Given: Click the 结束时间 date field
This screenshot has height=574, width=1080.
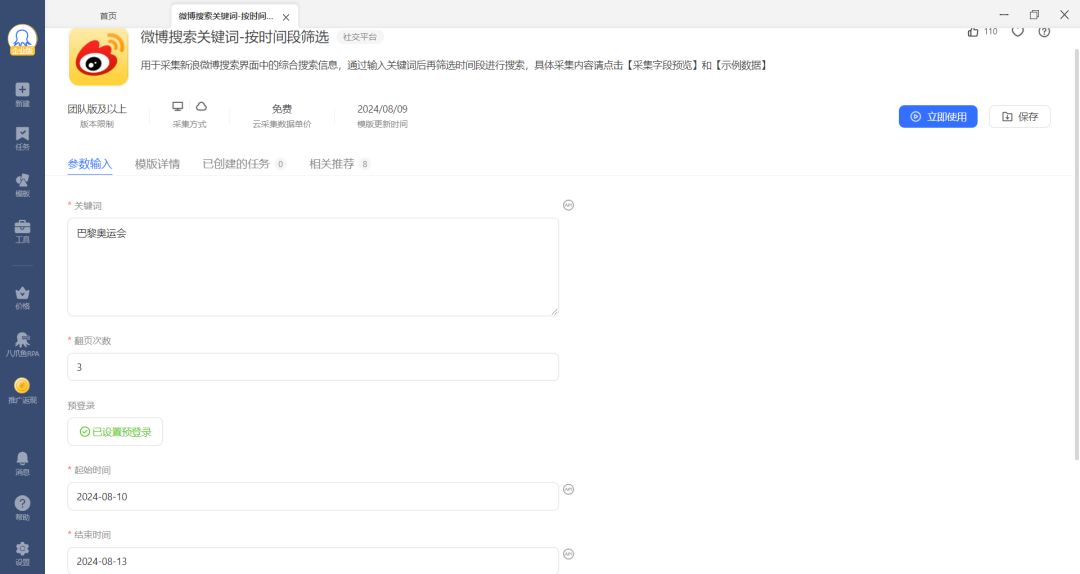Looking at the screenshot, I should click(313, 560).
